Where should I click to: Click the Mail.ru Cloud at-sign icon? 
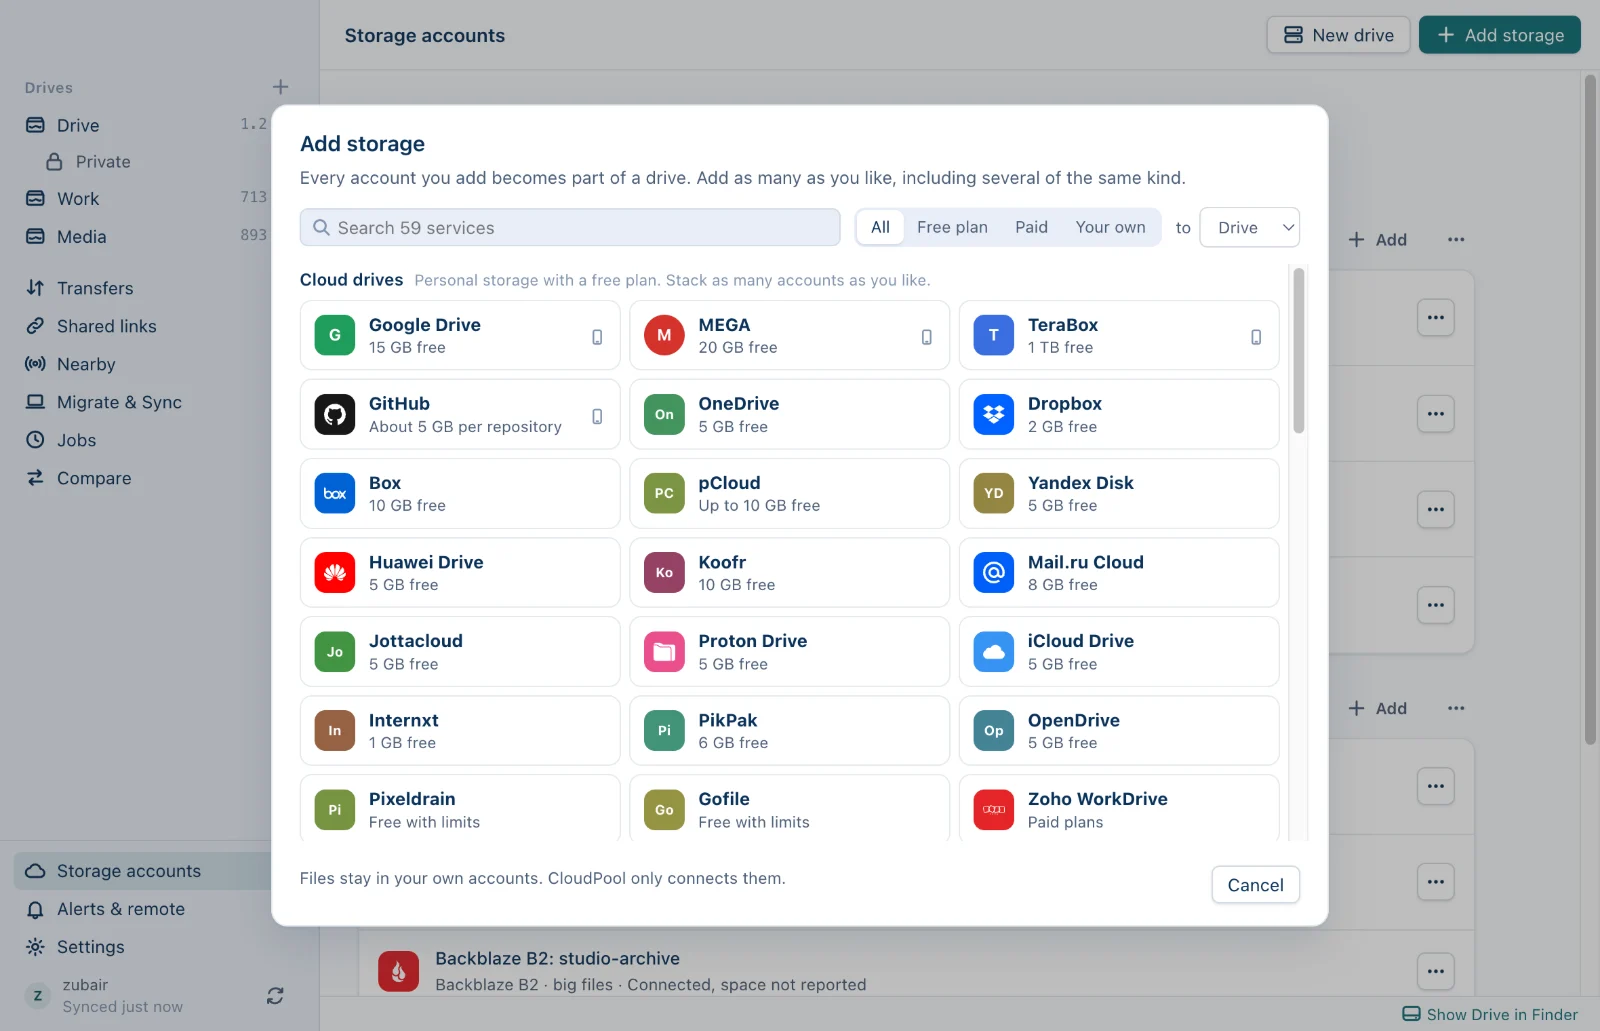coord(993,573)
